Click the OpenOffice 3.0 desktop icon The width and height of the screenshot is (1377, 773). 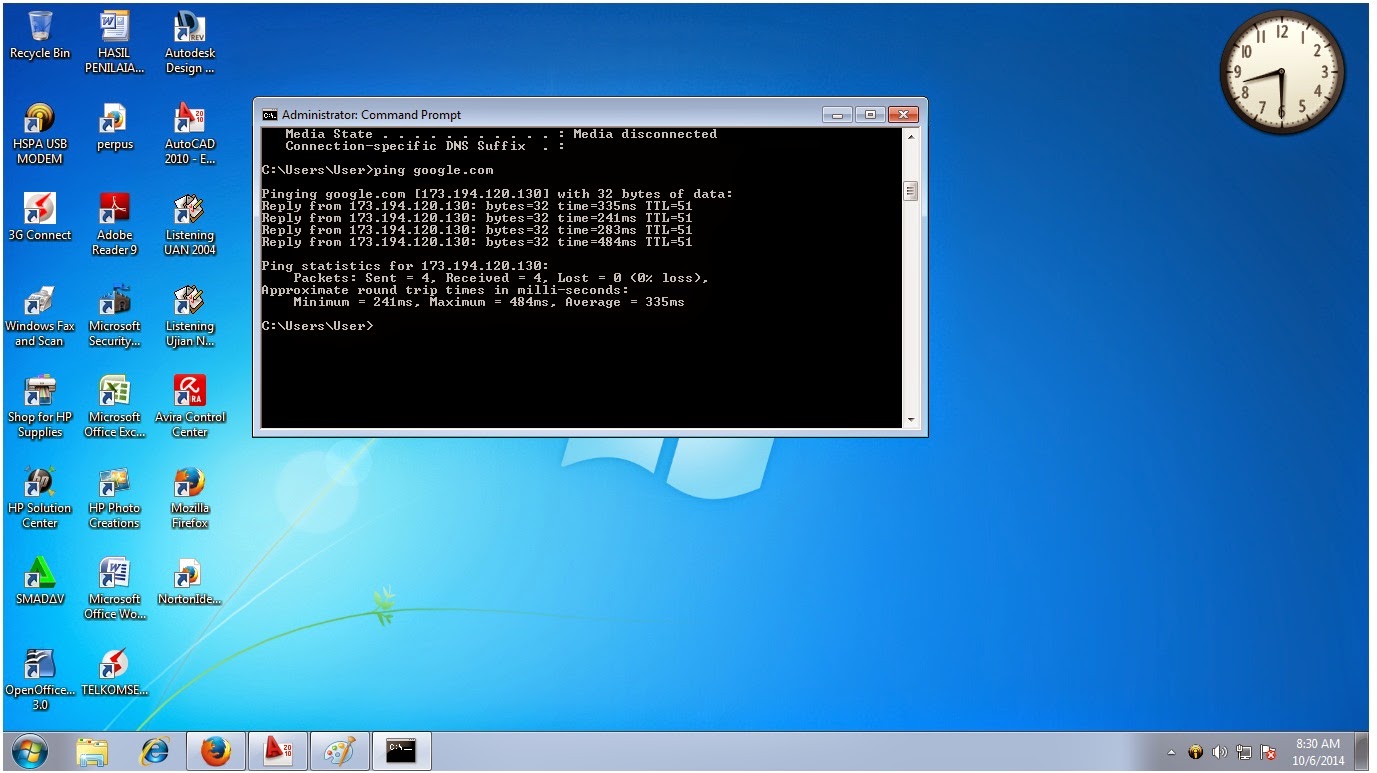click(x=39, y=680)
